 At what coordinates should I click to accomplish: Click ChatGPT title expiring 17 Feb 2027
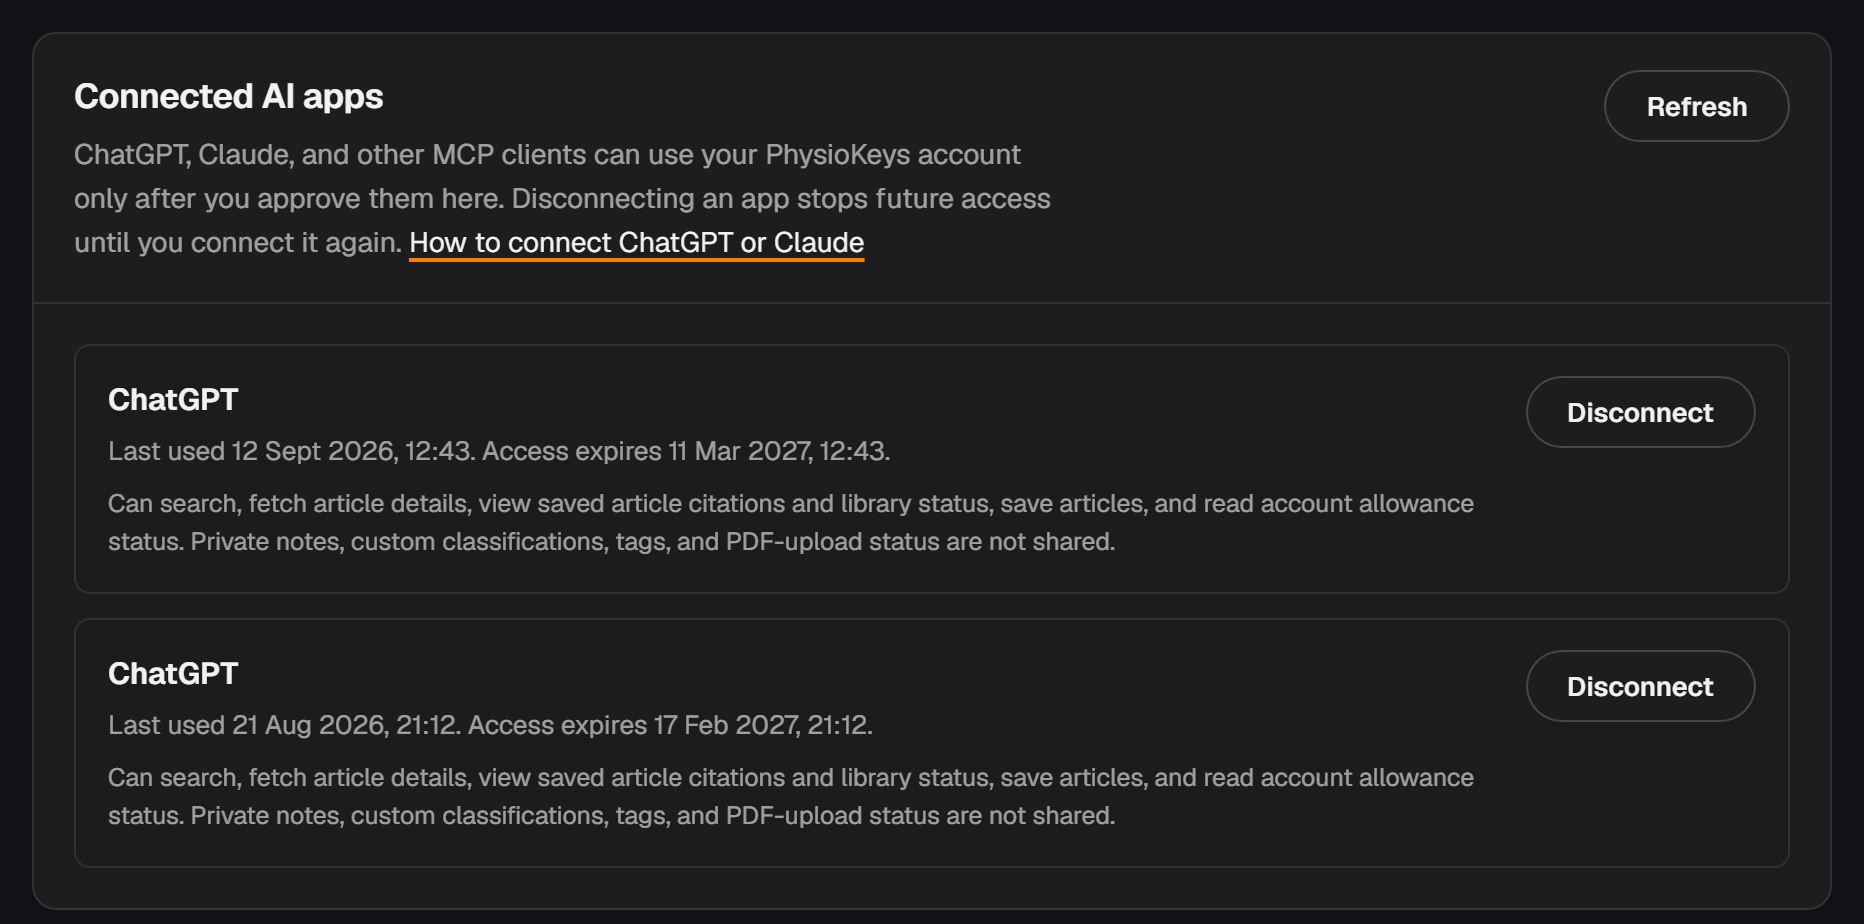coord(173,674)
